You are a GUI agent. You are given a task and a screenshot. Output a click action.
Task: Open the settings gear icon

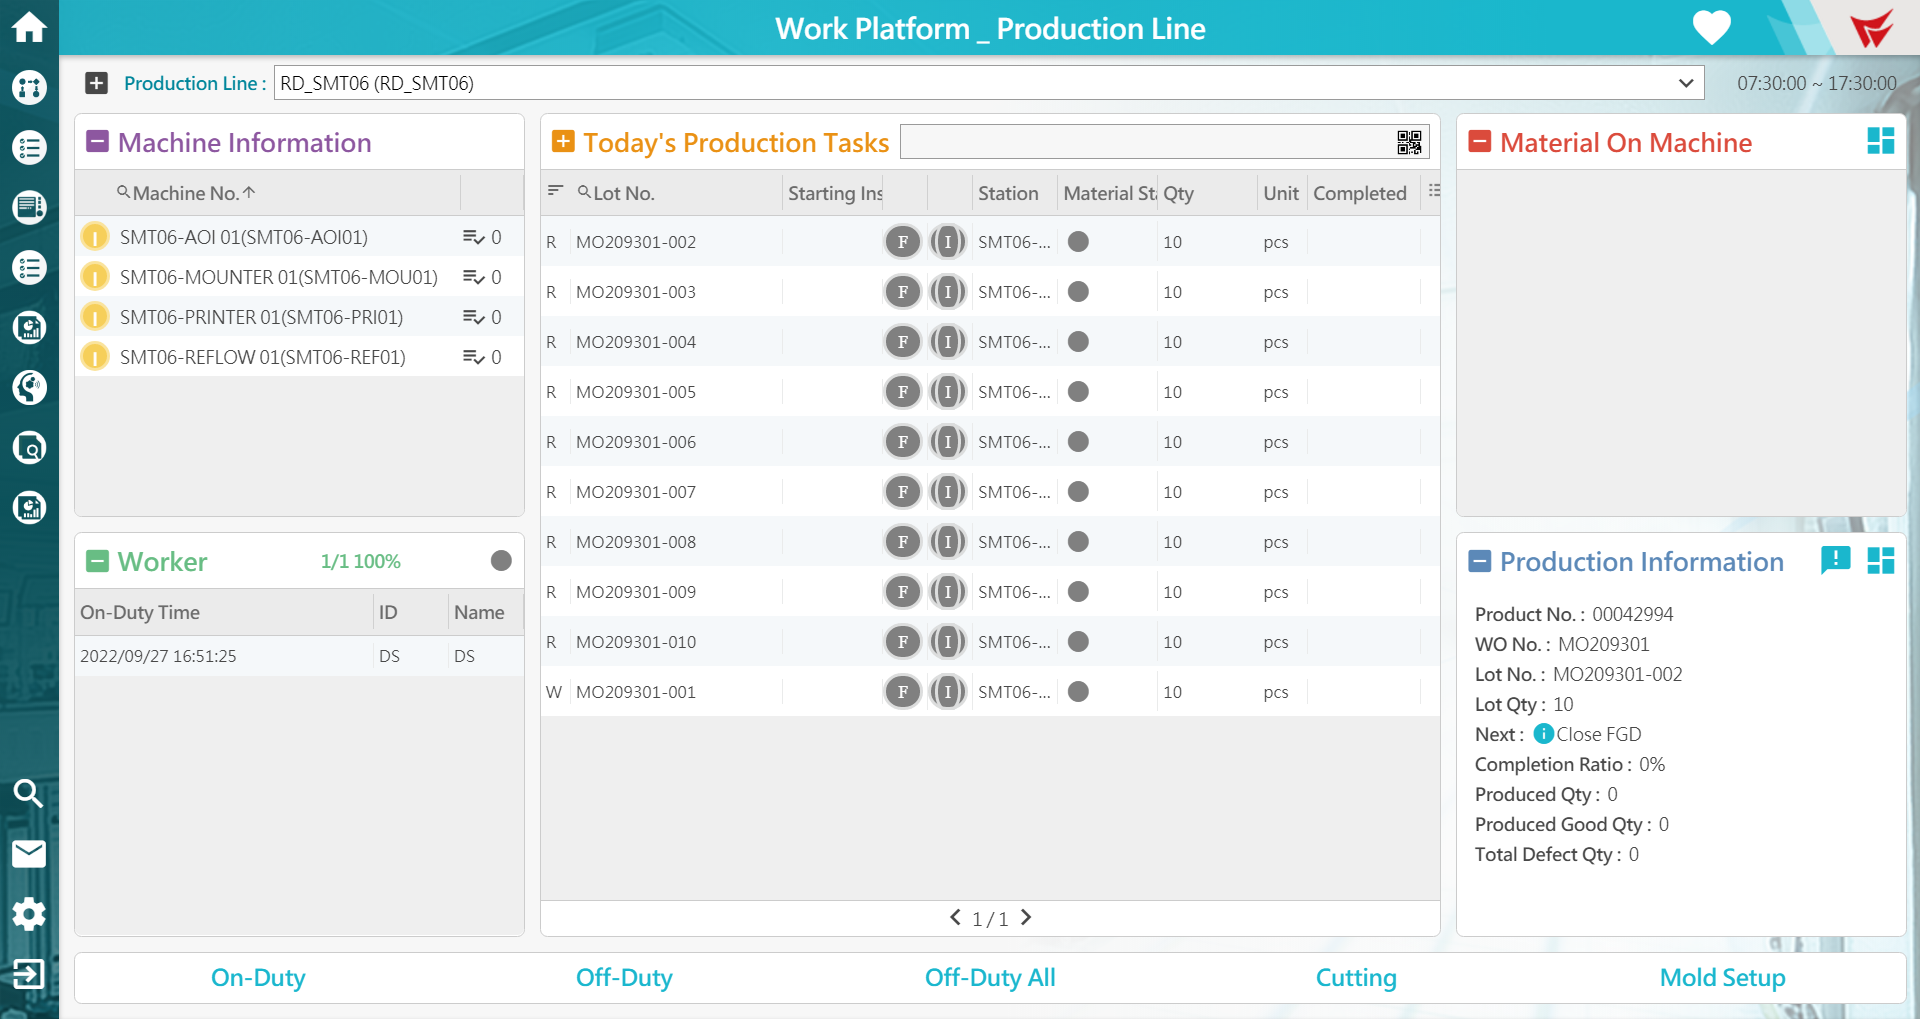pyautogui.click(x=29, y=914)
